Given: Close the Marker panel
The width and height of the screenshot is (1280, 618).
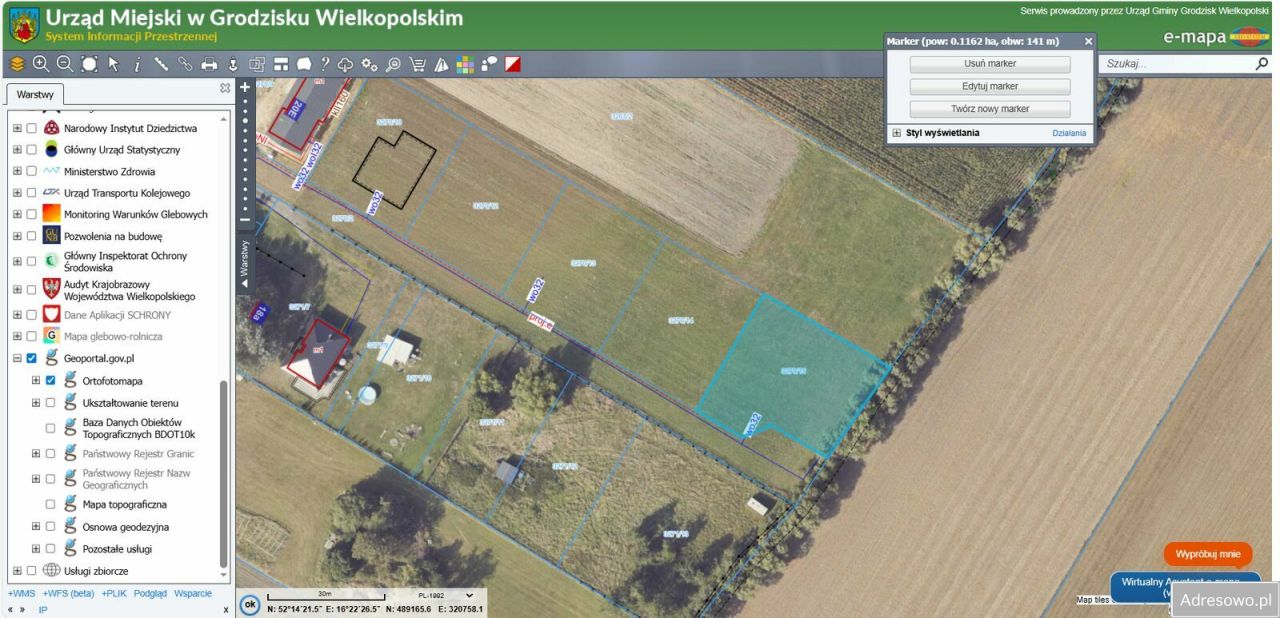Looking at the screenshot, I should (x=1089, y=42).
